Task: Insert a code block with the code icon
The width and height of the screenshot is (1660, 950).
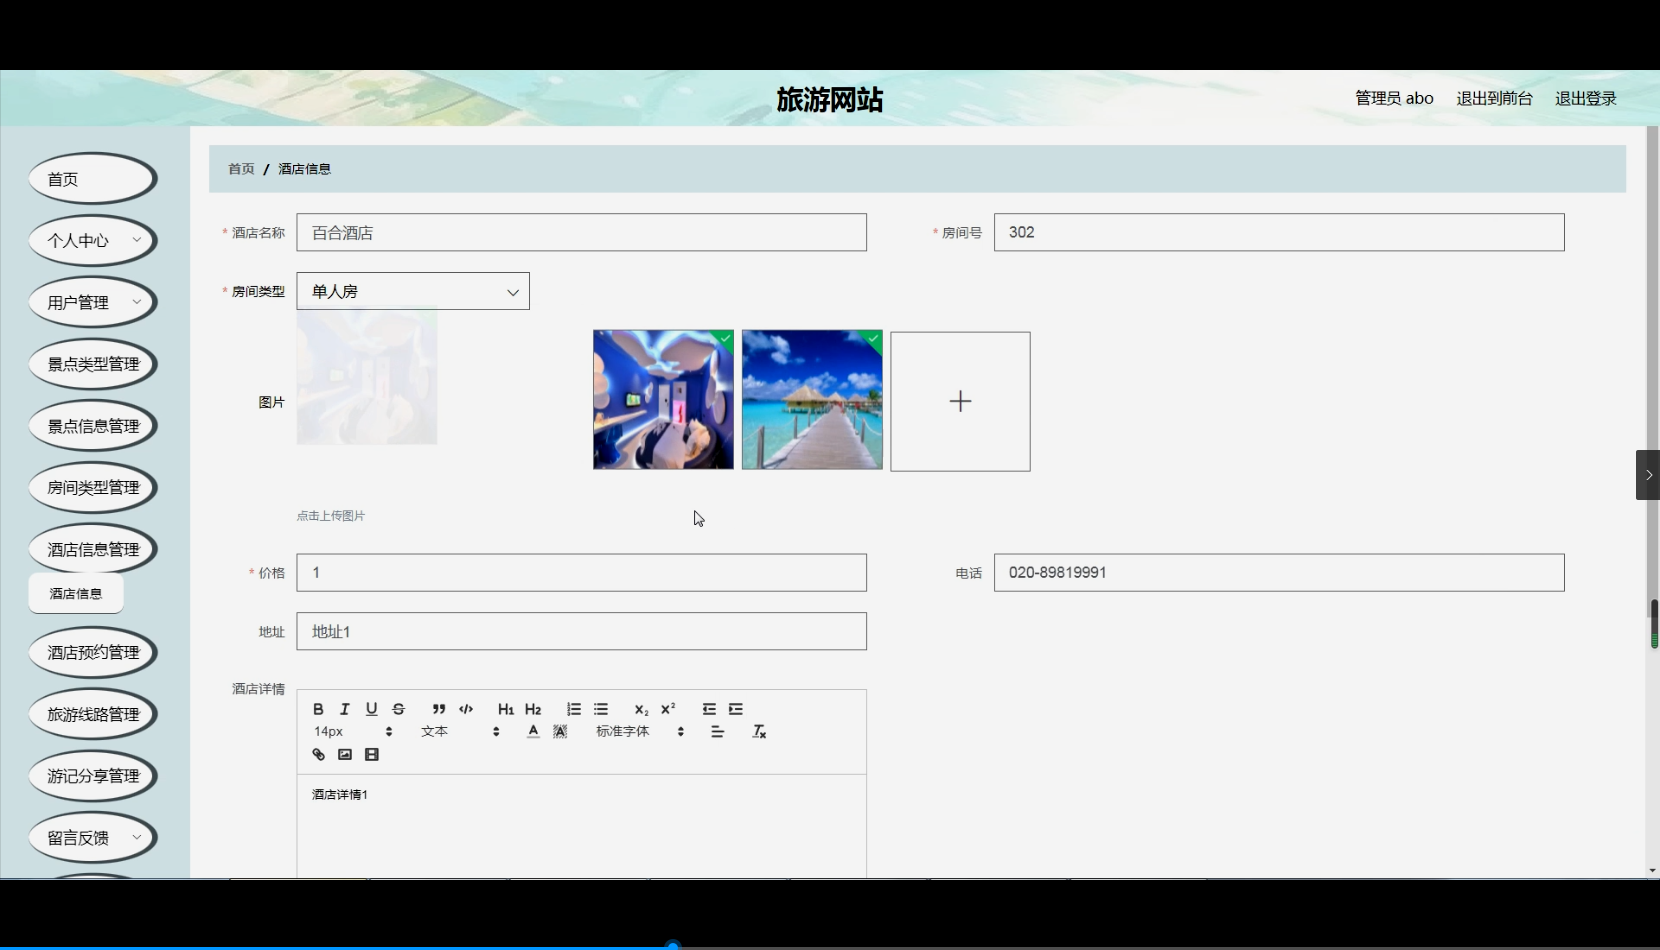Action: (x=466, y=709)
